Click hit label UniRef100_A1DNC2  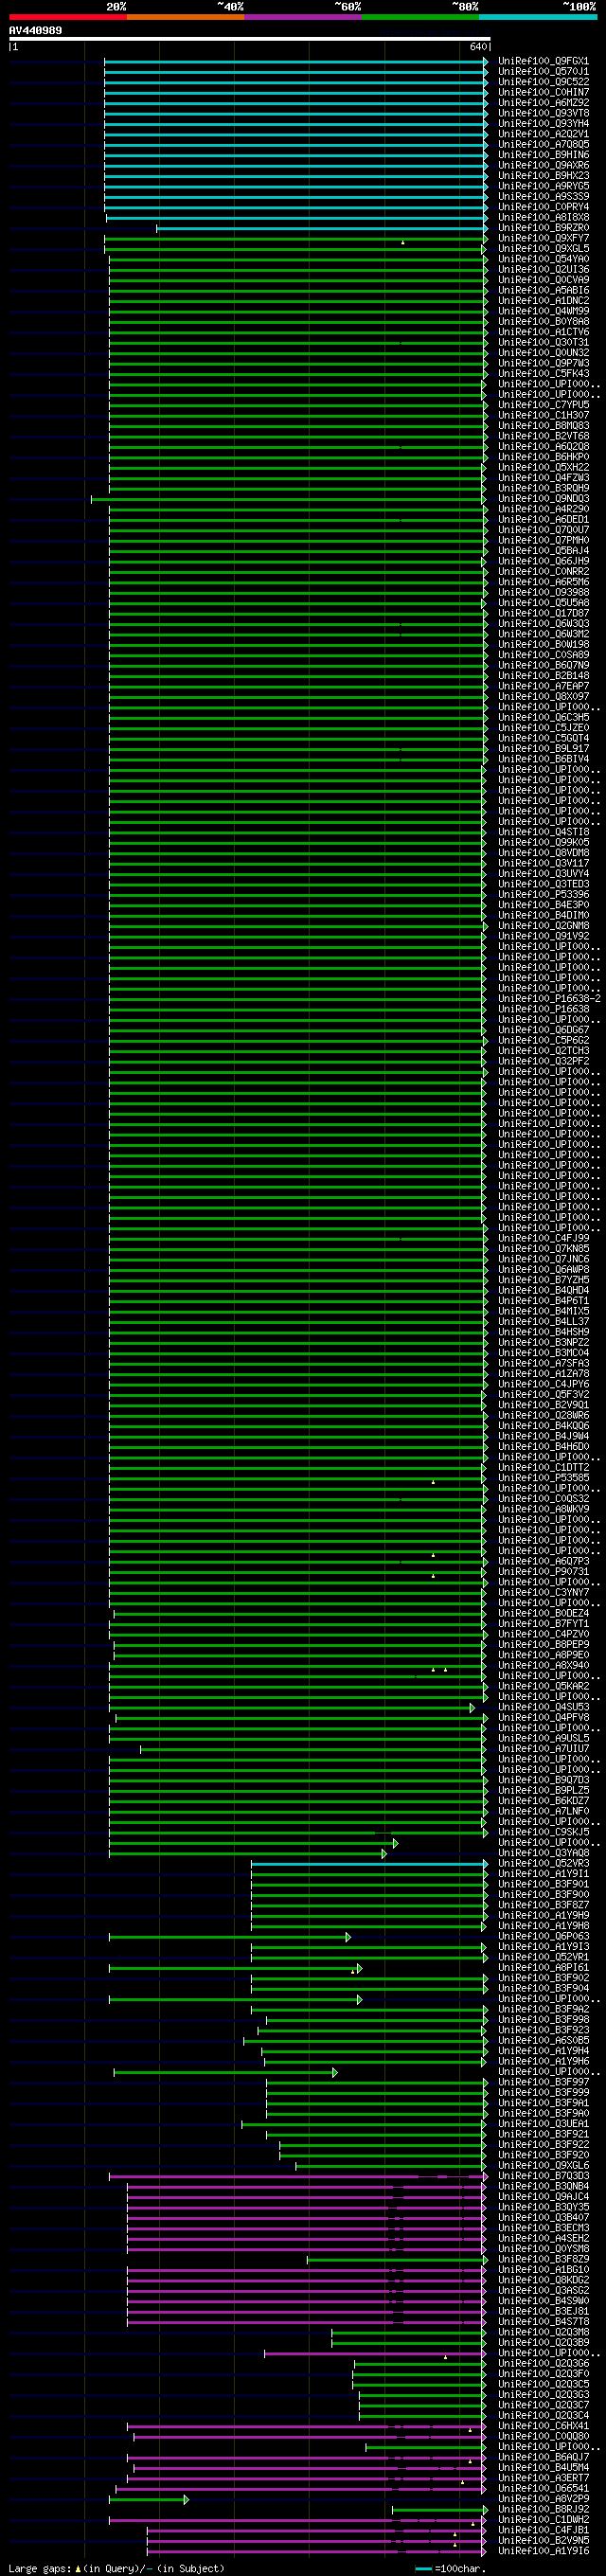point(544,301)
